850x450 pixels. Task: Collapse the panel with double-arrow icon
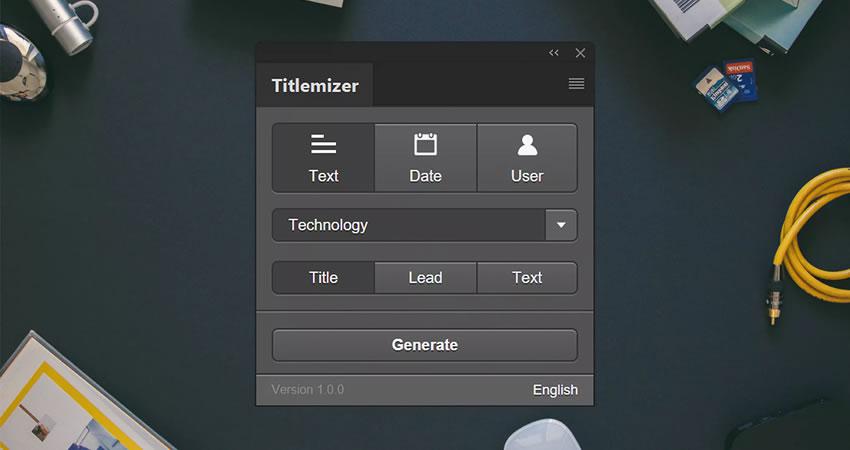[x=553, y=53]
